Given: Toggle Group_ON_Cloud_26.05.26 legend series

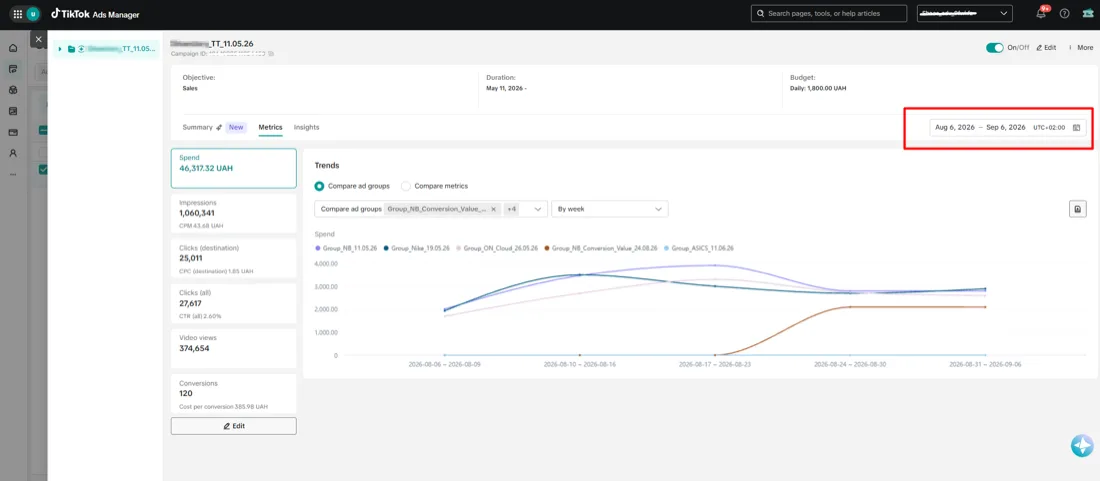Looking at the screenshot, I should tap(497, 248).
